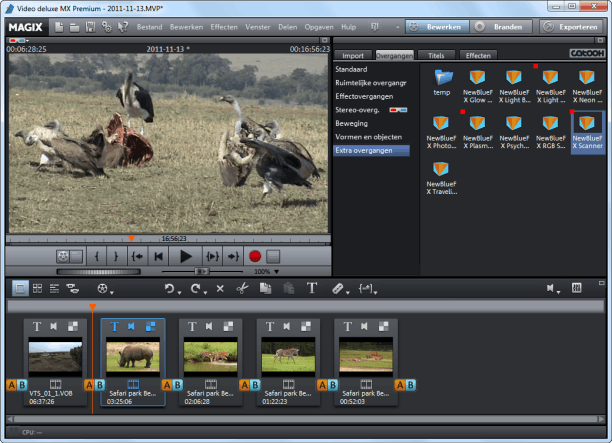Select the zebra clip thumbnail
Screen dimensions: 612x443
[x=288, y=357]
